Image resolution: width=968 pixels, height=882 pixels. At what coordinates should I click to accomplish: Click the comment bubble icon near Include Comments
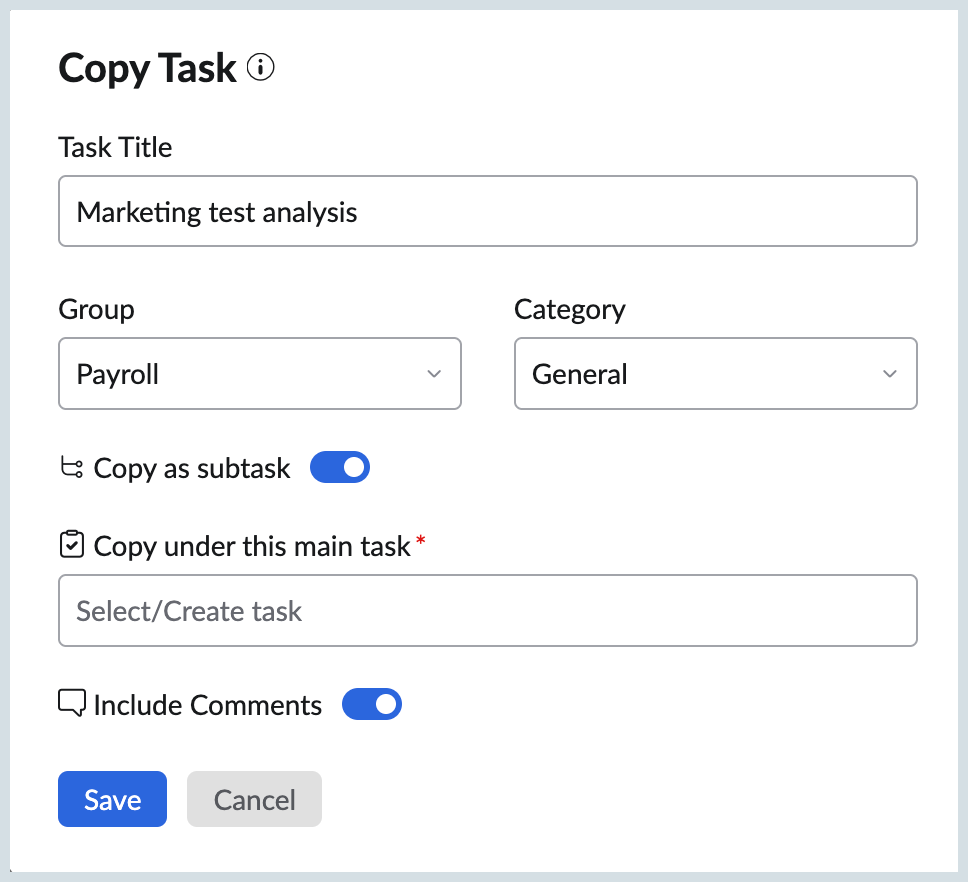pos(70,703)
